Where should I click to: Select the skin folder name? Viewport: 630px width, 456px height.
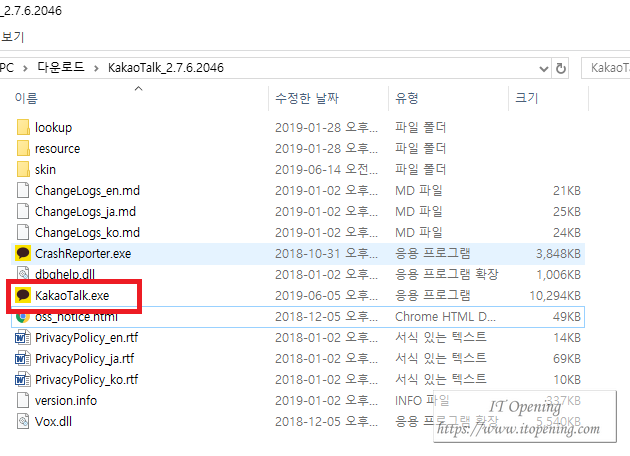45,169
